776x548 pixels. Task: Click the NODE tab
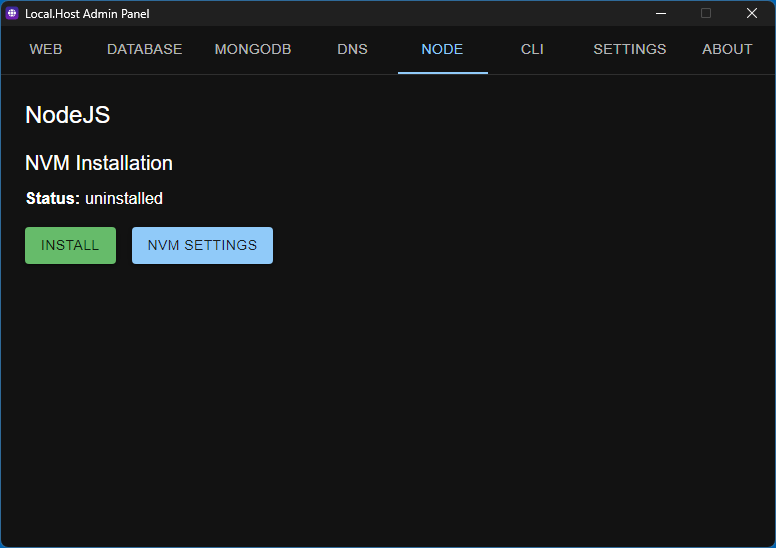pos(442,50)
